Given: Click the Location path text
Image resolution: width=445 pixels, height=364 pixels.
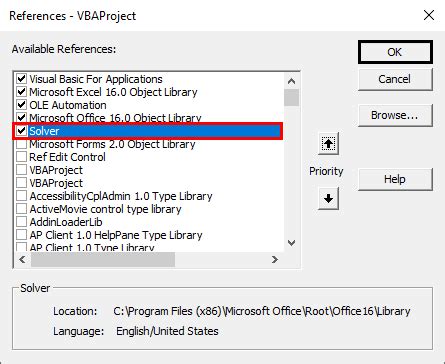Looking at the screenshot, I should tap(262, 311).
